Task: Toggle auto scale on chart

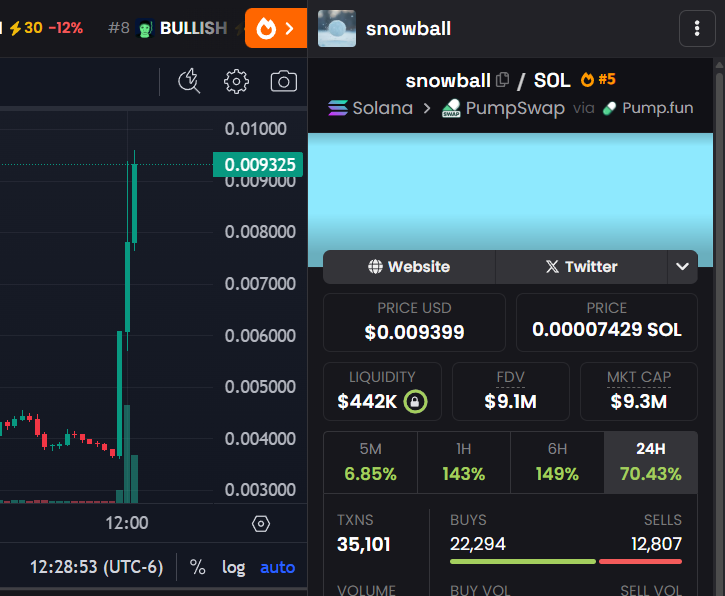Action: (x=277, y=567)
